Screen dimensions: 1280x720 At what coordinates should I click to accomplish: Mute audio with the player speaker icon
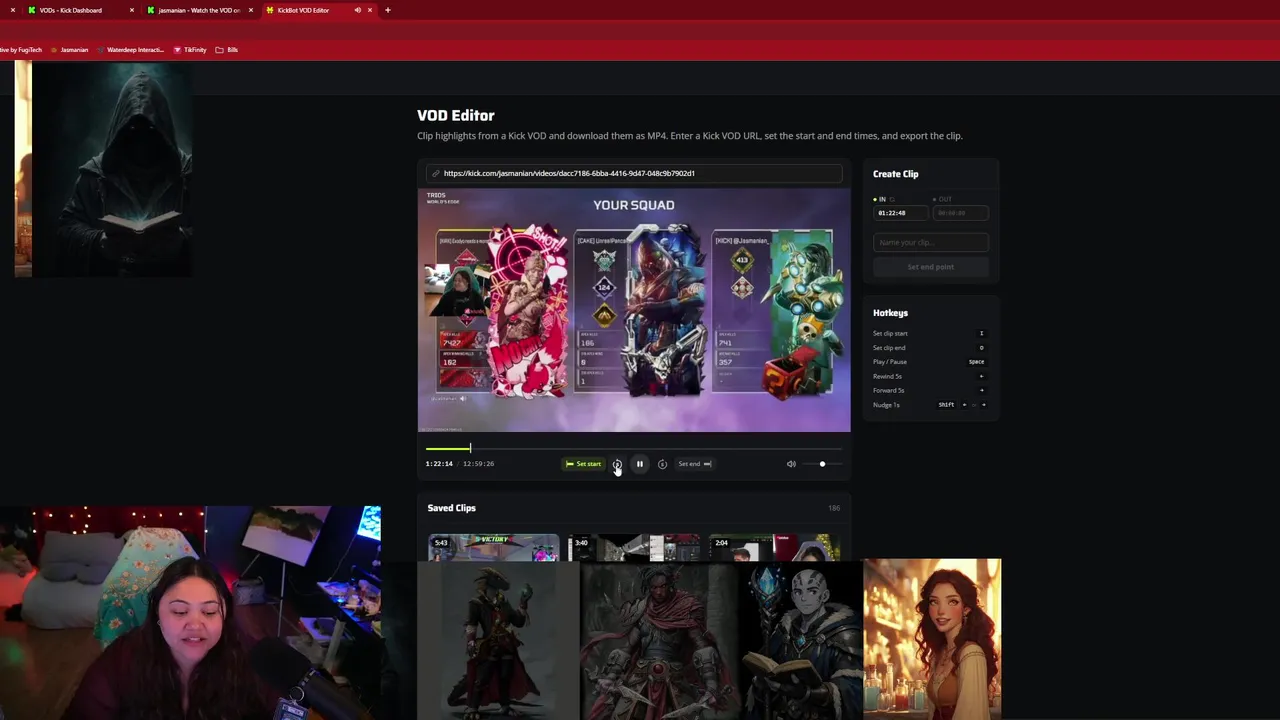tap(791, 464)
